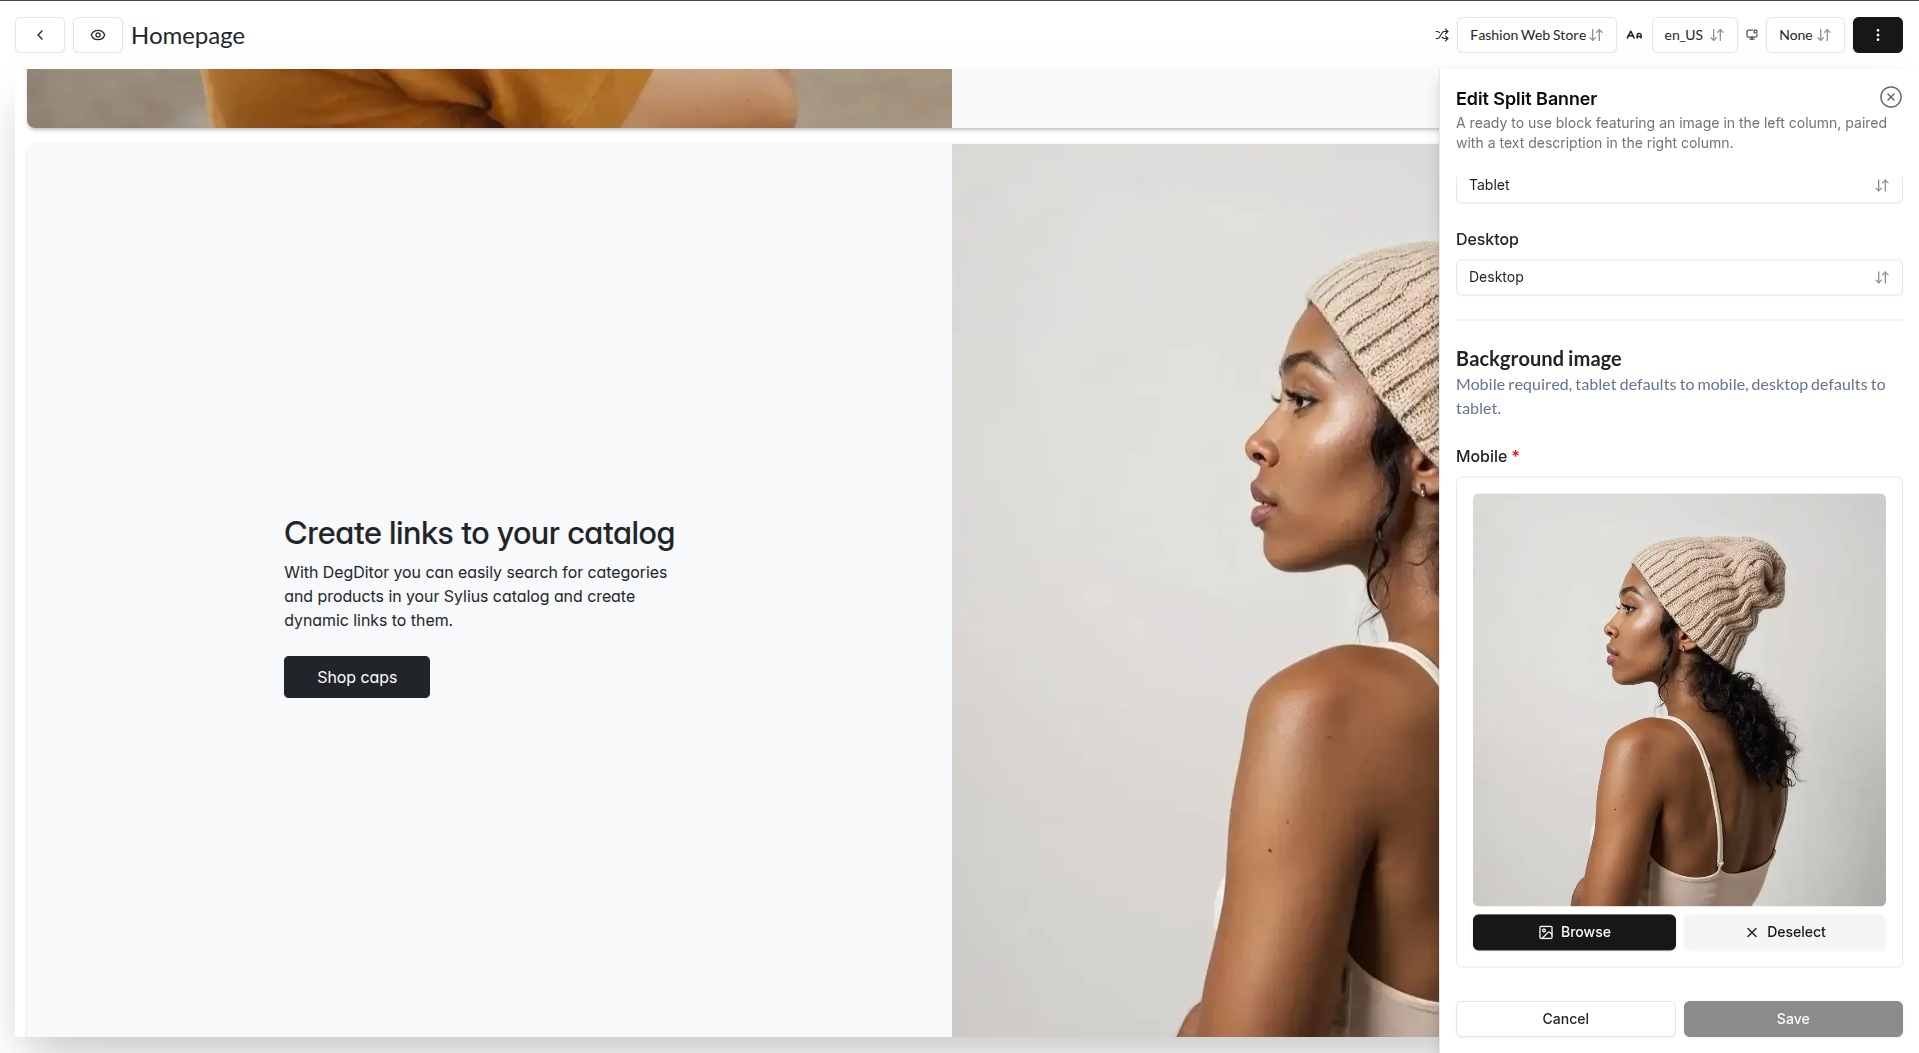Click the shuffle channel icon
The height and width of the screenshot is (1053, 1919).
tap(1442, 35)
